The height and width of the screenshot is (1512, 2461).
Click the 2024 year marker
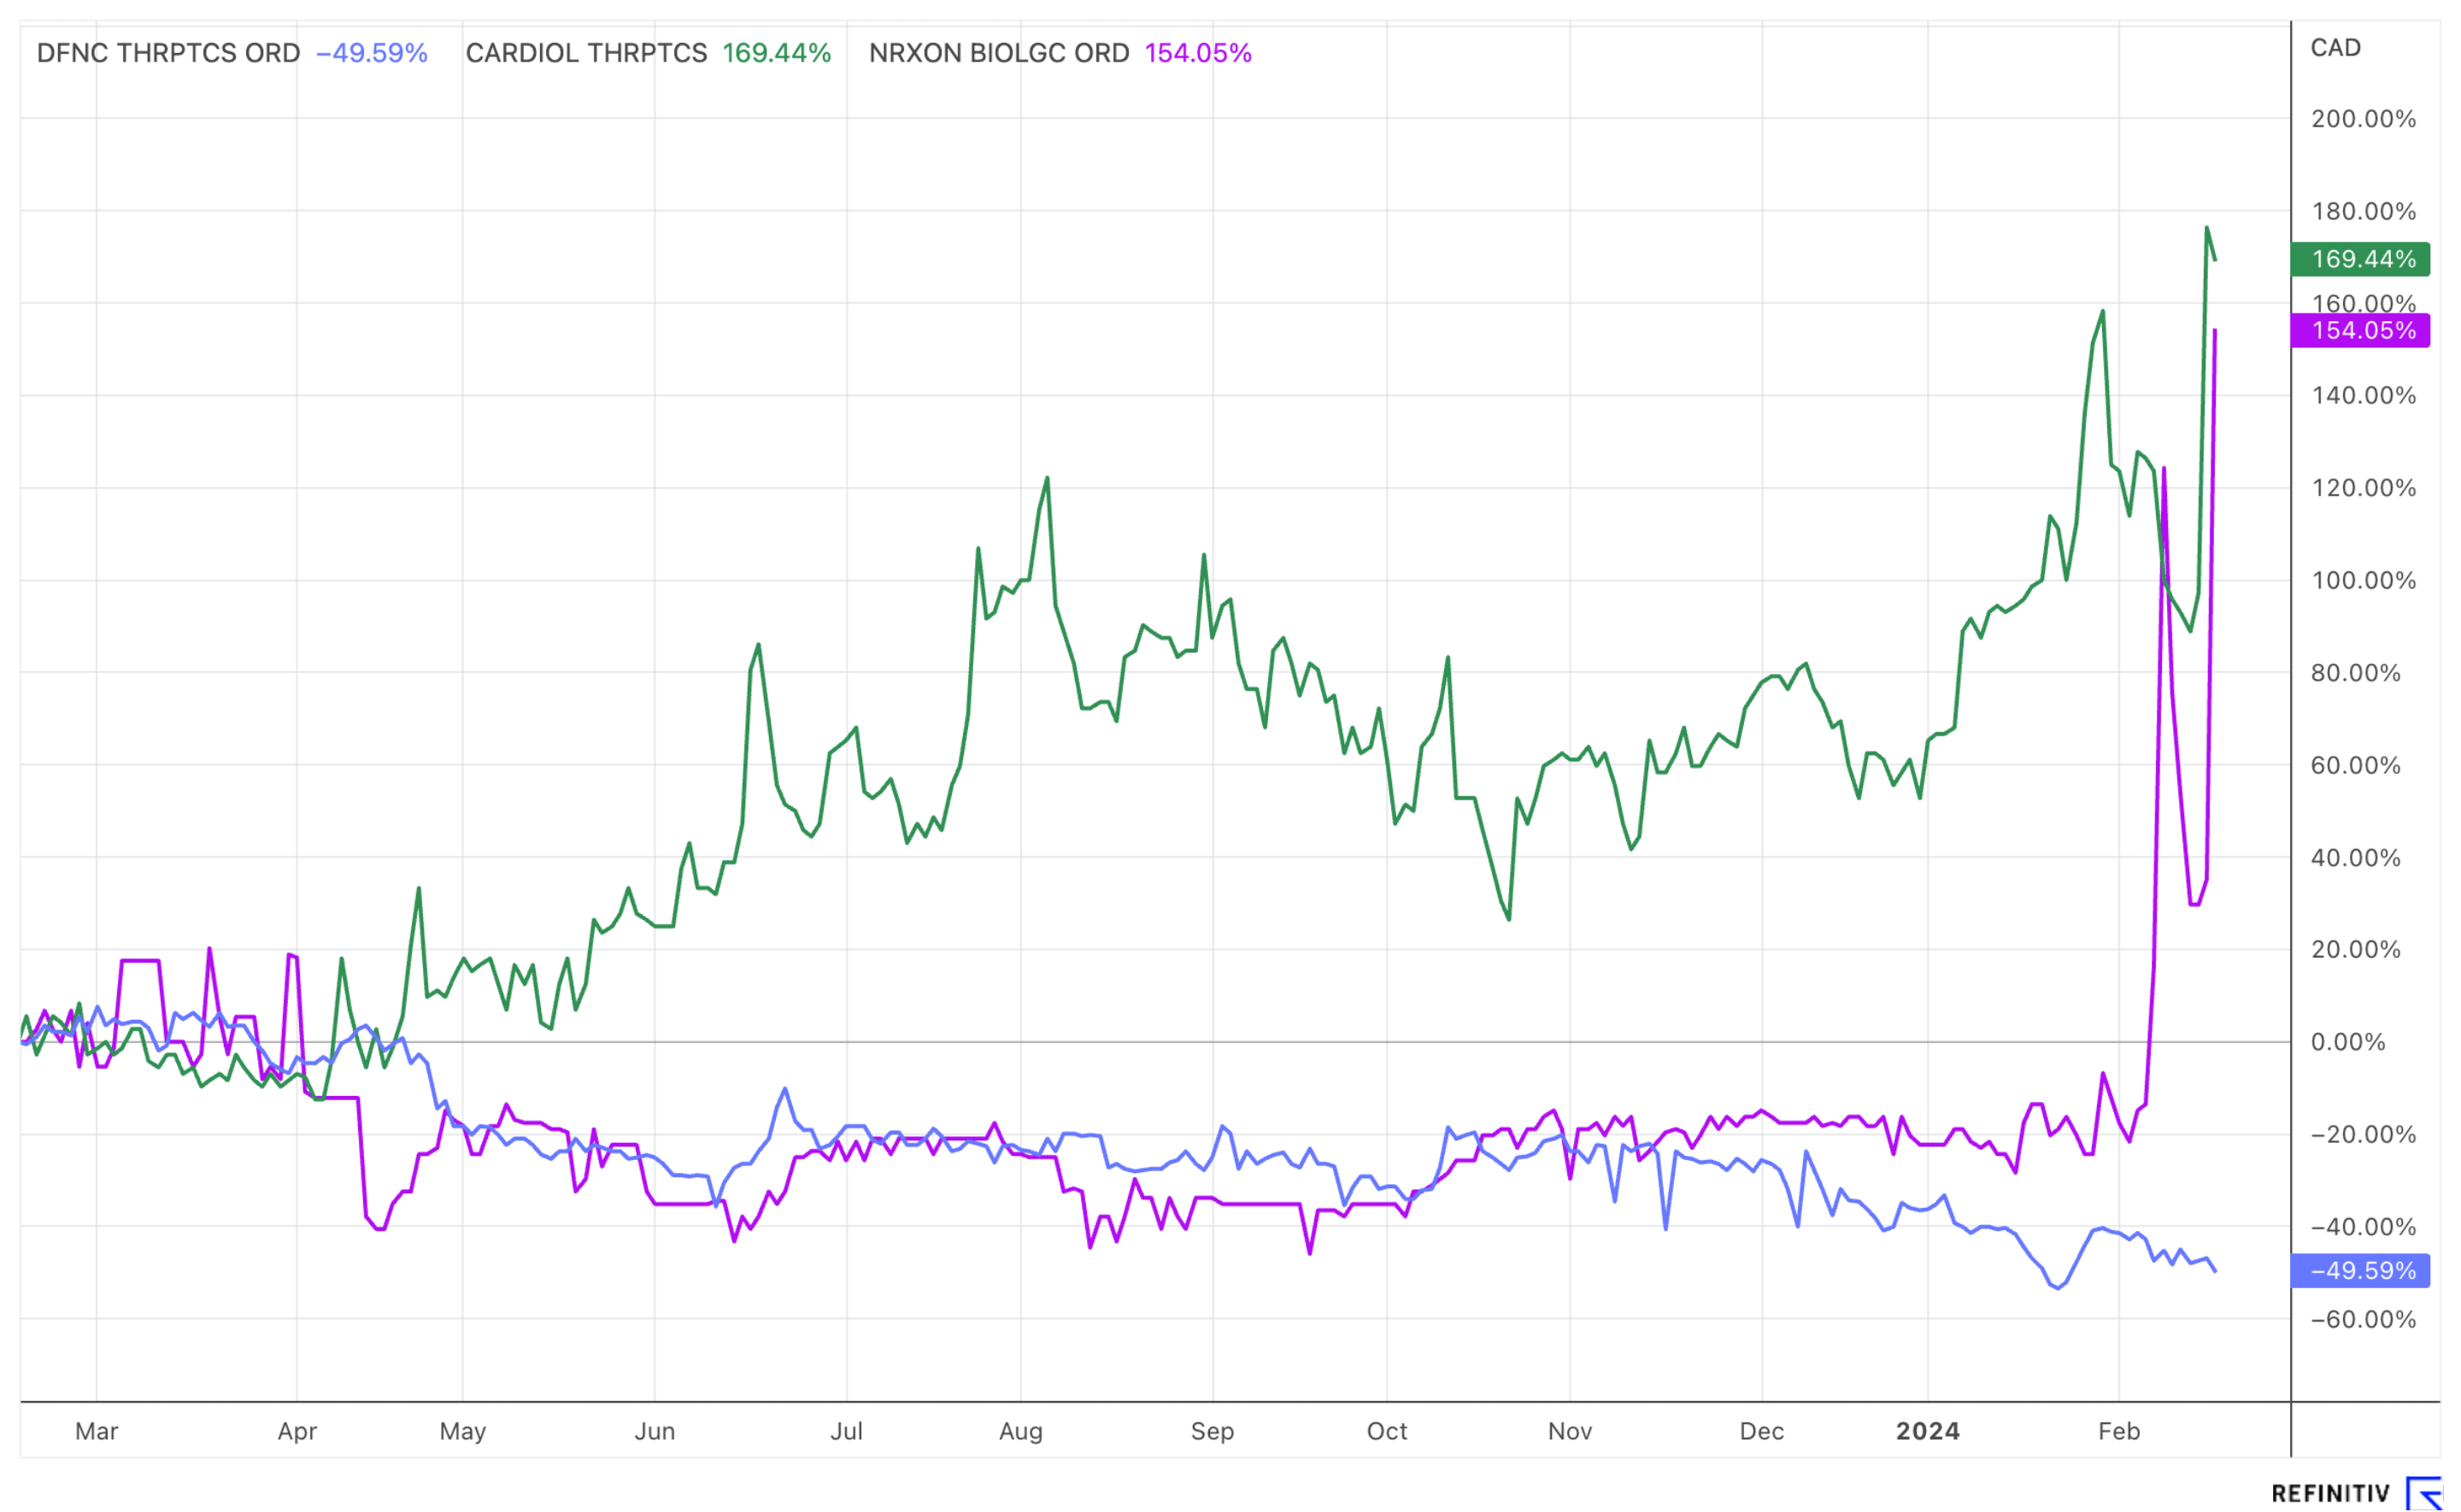[1927, 1431]
